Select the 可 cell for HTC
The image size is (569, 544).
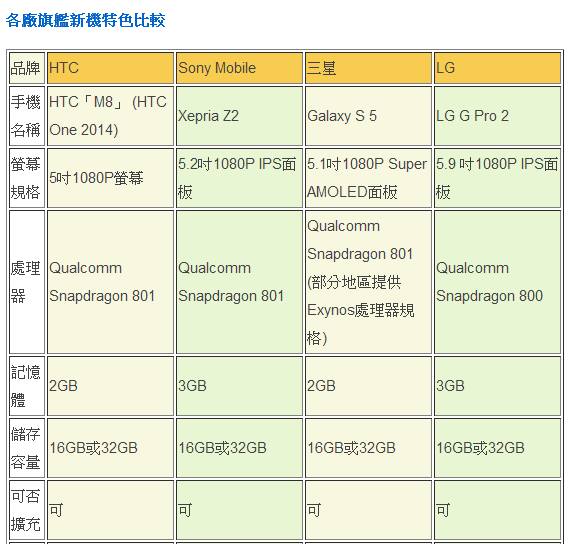110,510
